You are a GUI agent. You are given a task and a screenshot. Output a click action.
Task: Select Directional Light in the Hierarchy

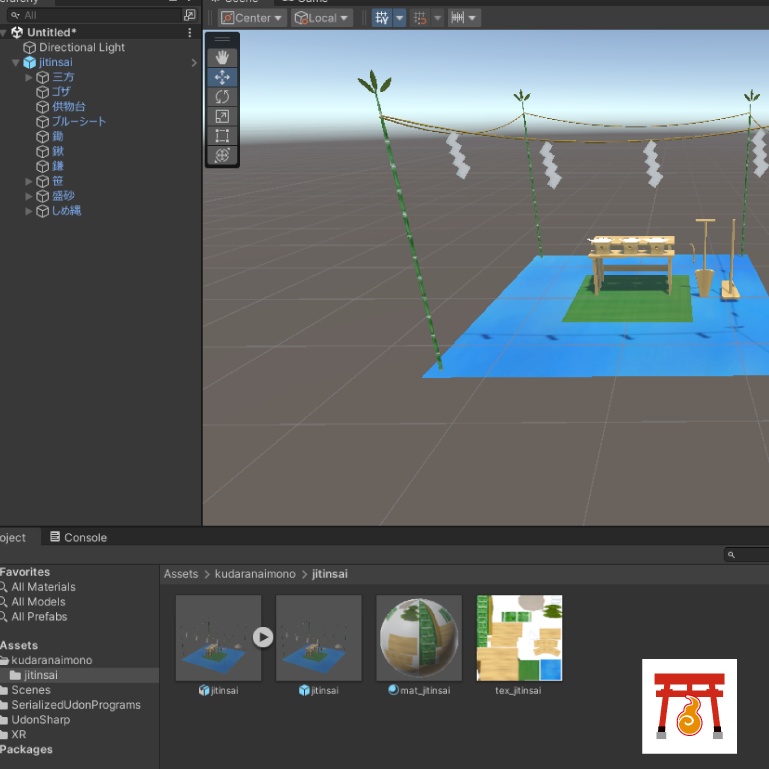82,48
